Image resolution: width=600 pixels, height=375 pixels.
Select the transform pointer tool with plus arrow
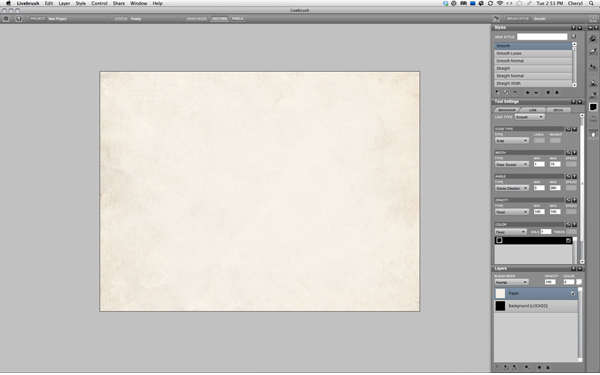pos(593,67)
